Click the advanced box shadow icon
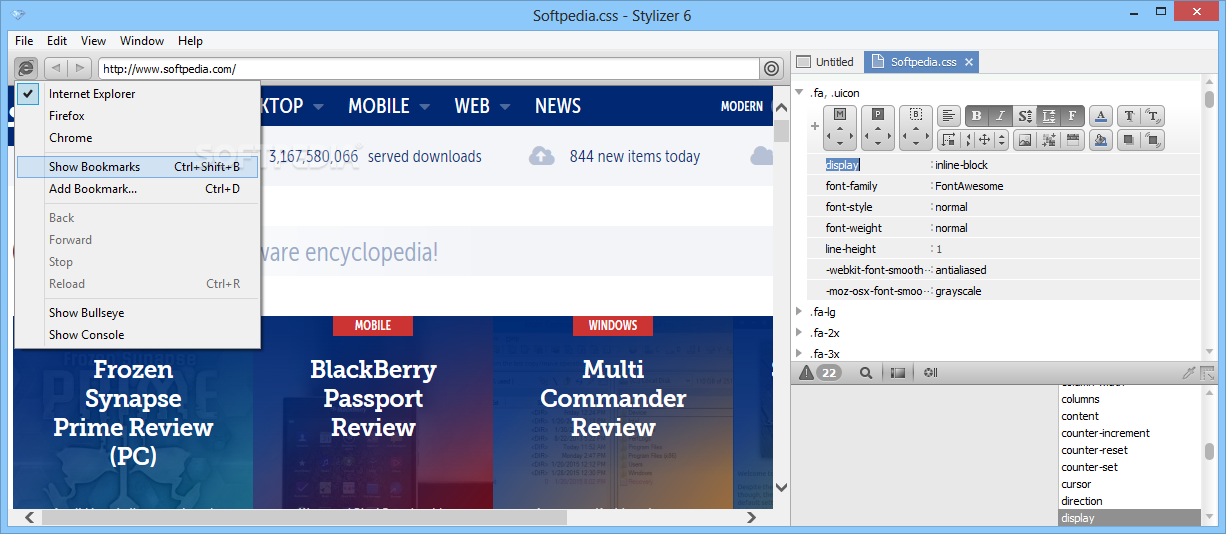The height and width of the screenshot is (534, 1226). [x=1153, y=140]
